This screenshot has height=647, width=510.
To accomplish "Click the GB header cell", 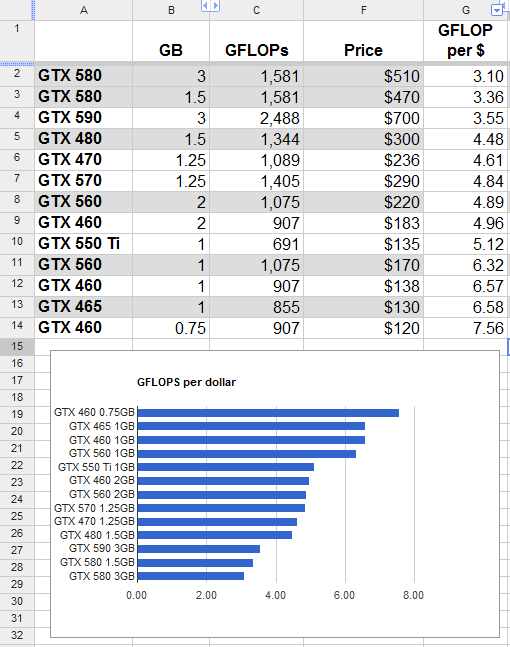I will tap(171, 41).
